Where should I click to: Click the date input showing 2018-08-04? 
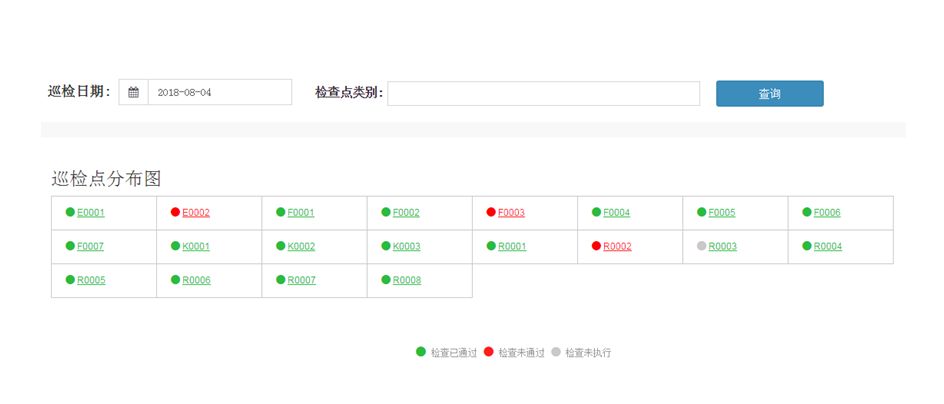[219, 93]
